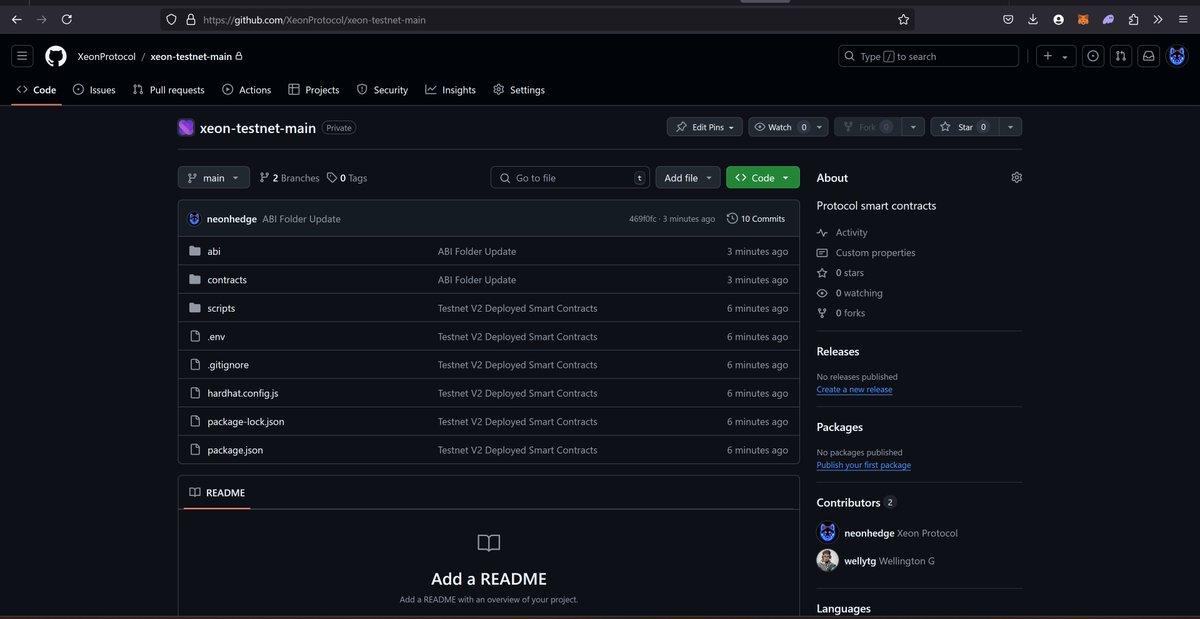Switch to the Actions tab
1200x619 pixels.
click(246, 90)
